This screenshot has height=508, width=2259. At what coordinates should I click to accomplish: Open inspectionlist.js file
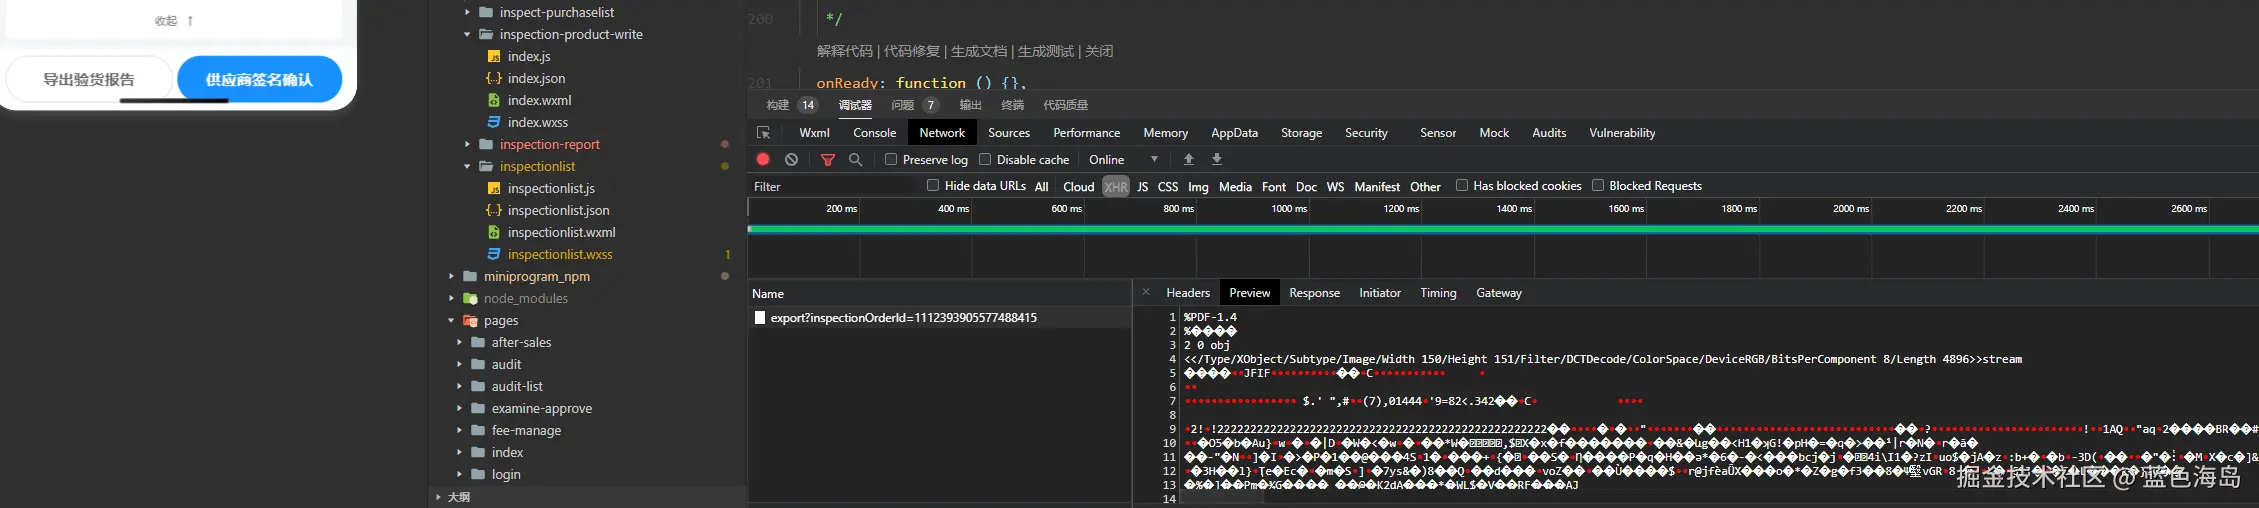click(551, 188)
